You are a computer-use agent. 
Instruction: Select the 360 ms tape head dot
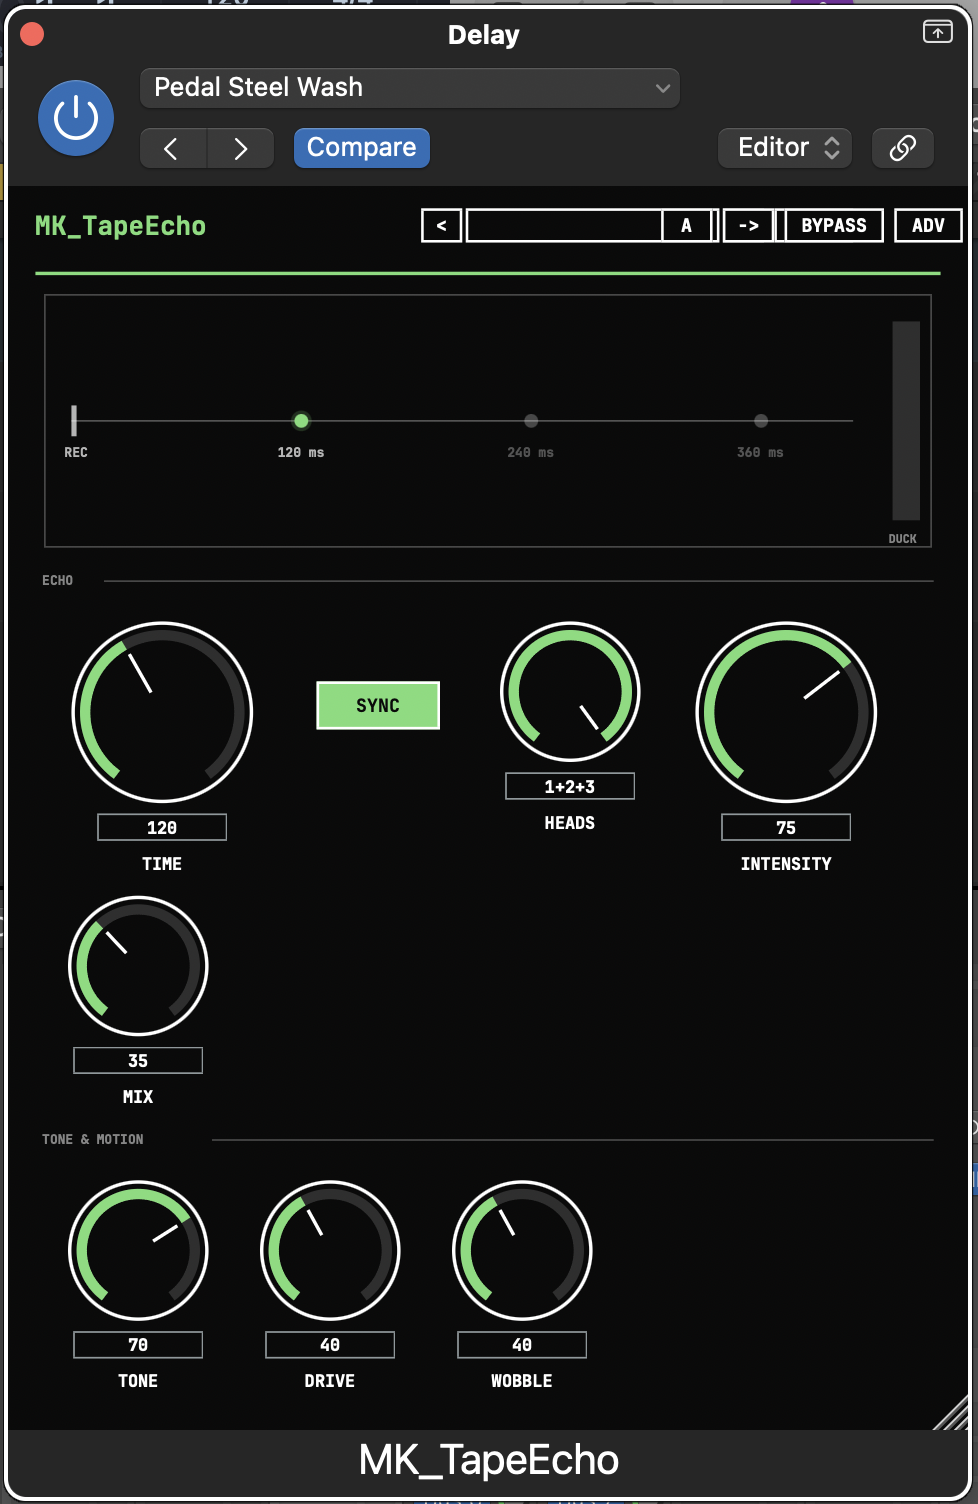click(761, 421)
